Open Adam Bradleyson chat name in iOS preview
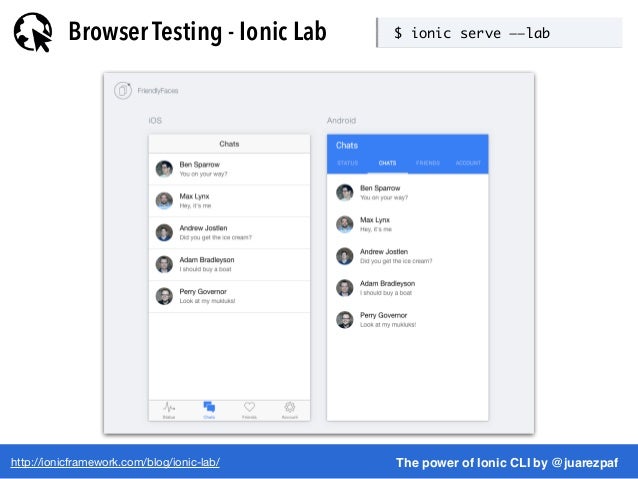The width and height of the screenshot is (638, 479). point(207,260)
